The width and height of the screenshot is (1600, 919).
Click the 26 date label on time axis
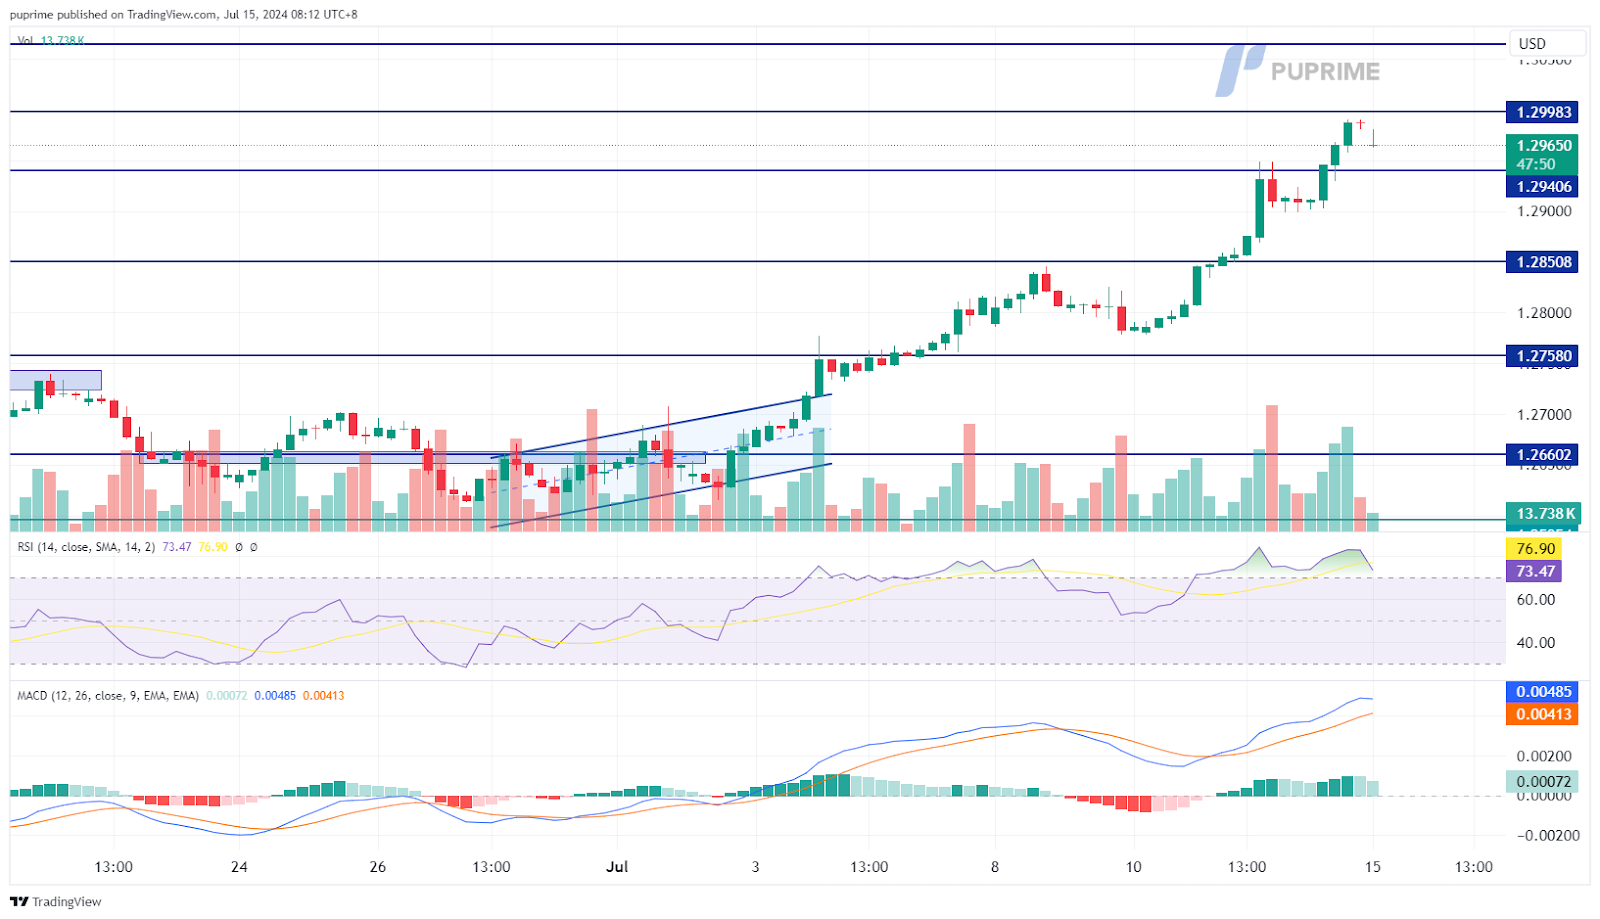click(x=377, y=867)
